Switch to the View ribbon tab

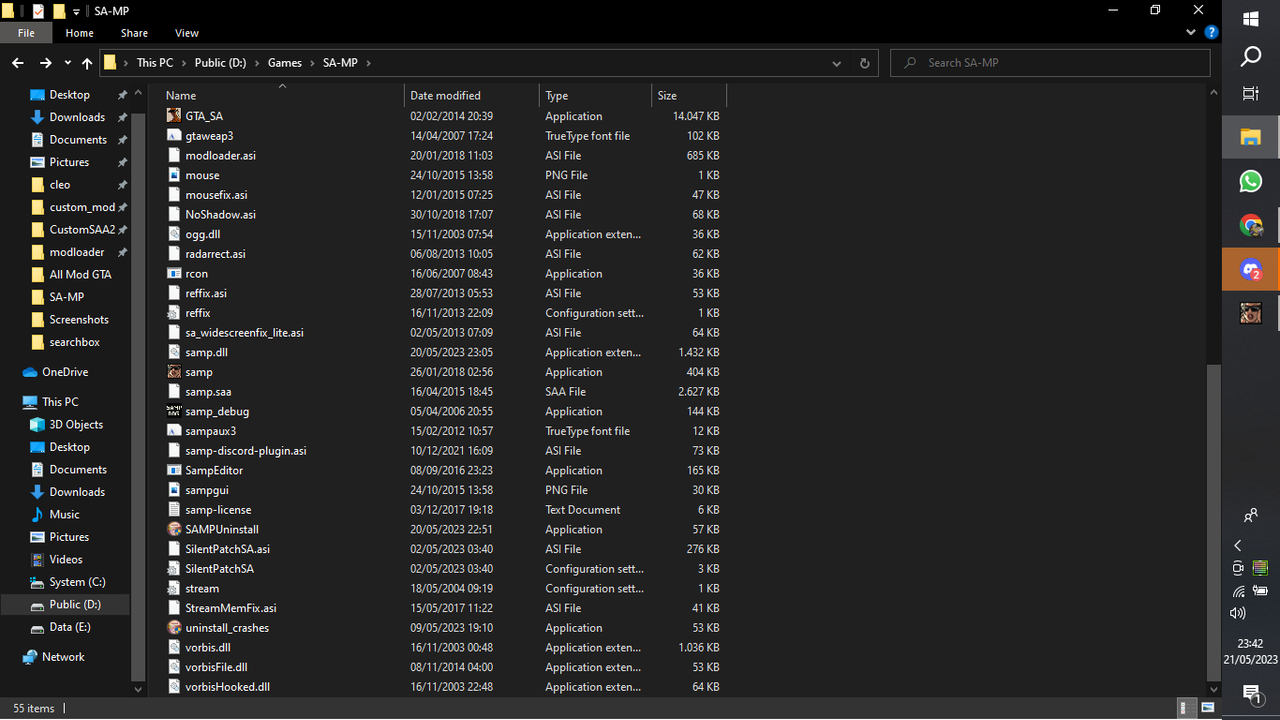coord(186,32)
